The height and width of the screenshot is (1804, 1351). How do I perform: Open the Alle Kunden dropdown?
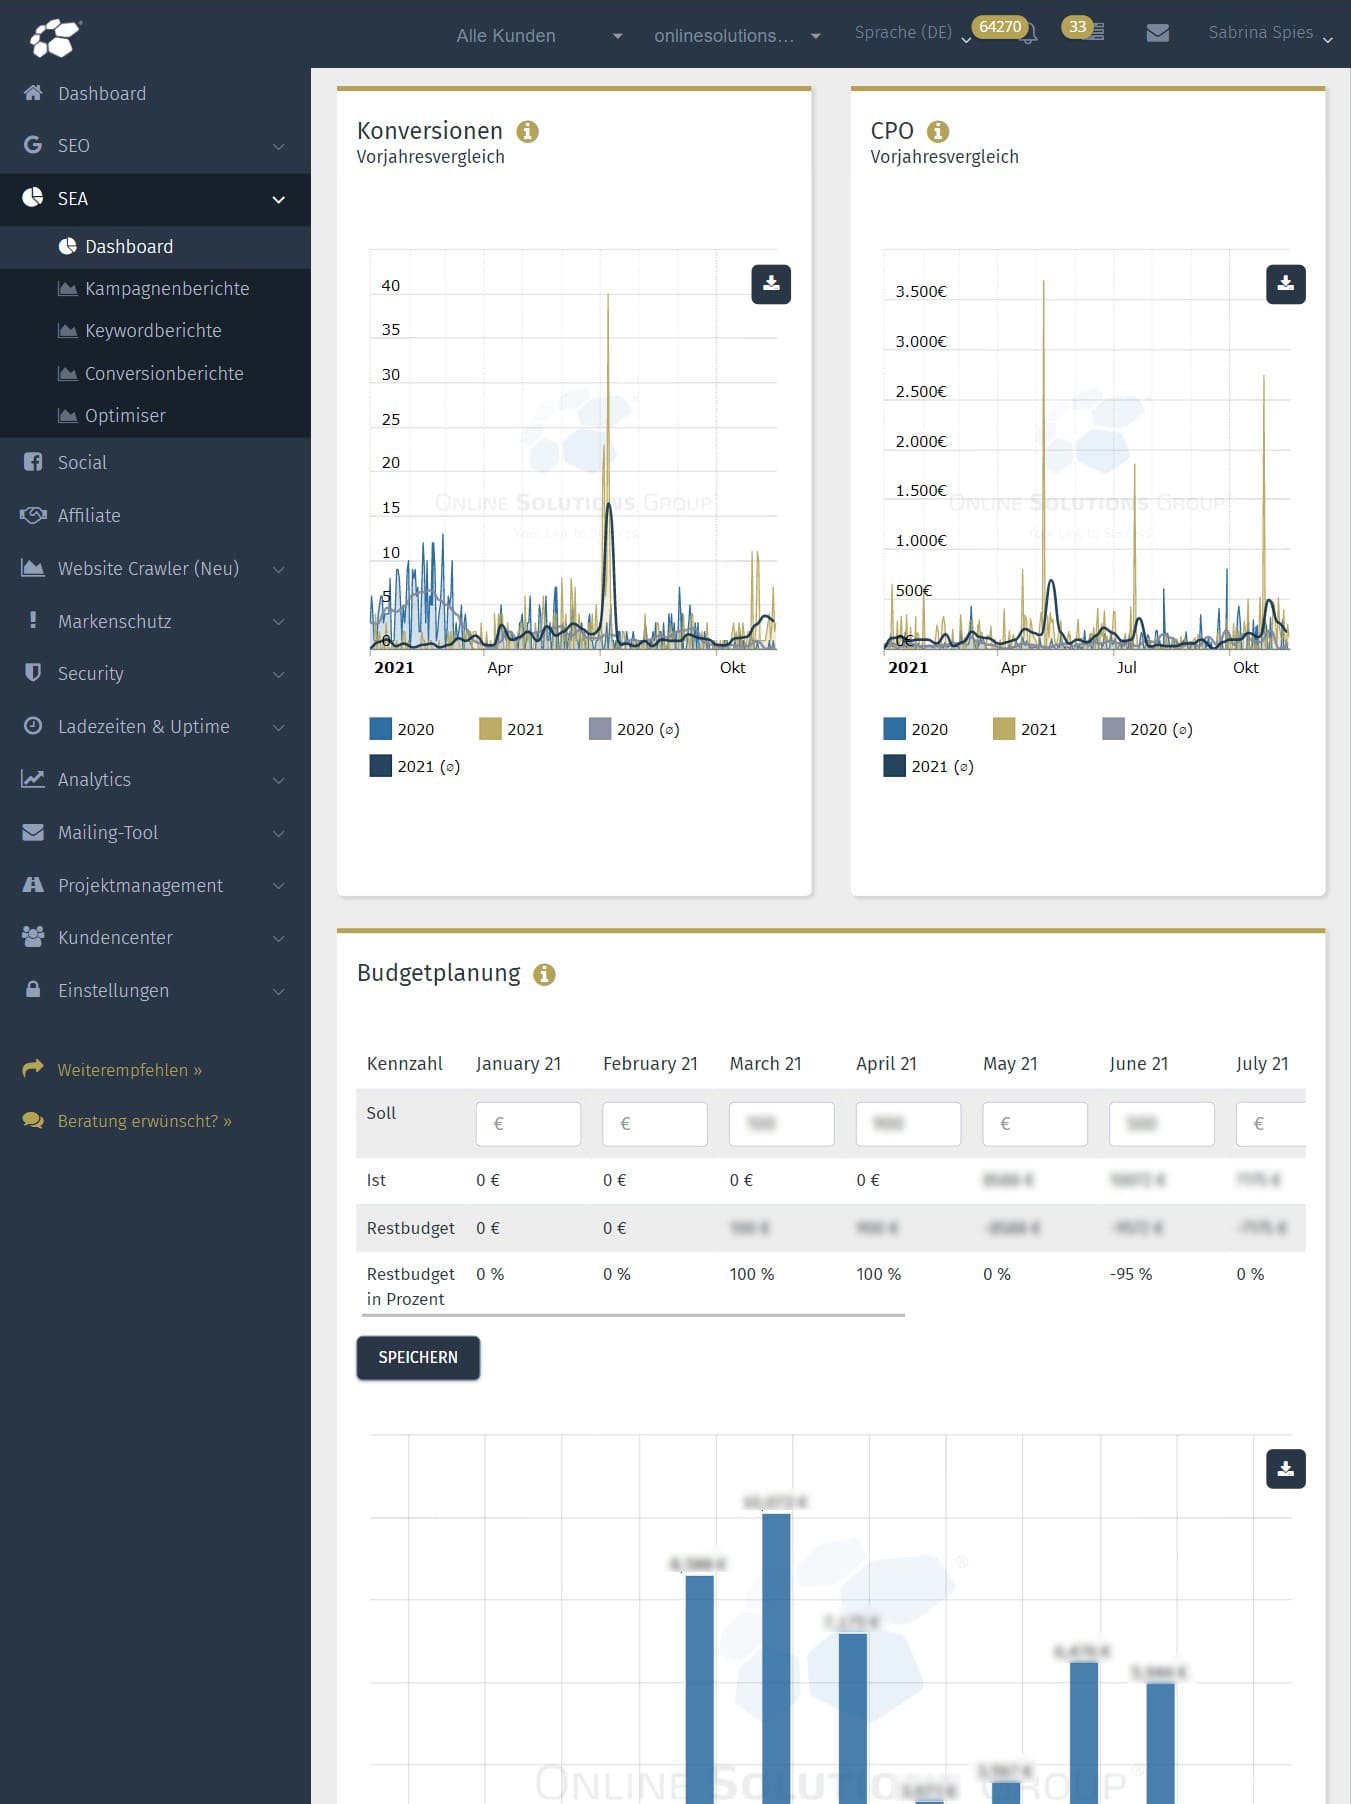539,36
